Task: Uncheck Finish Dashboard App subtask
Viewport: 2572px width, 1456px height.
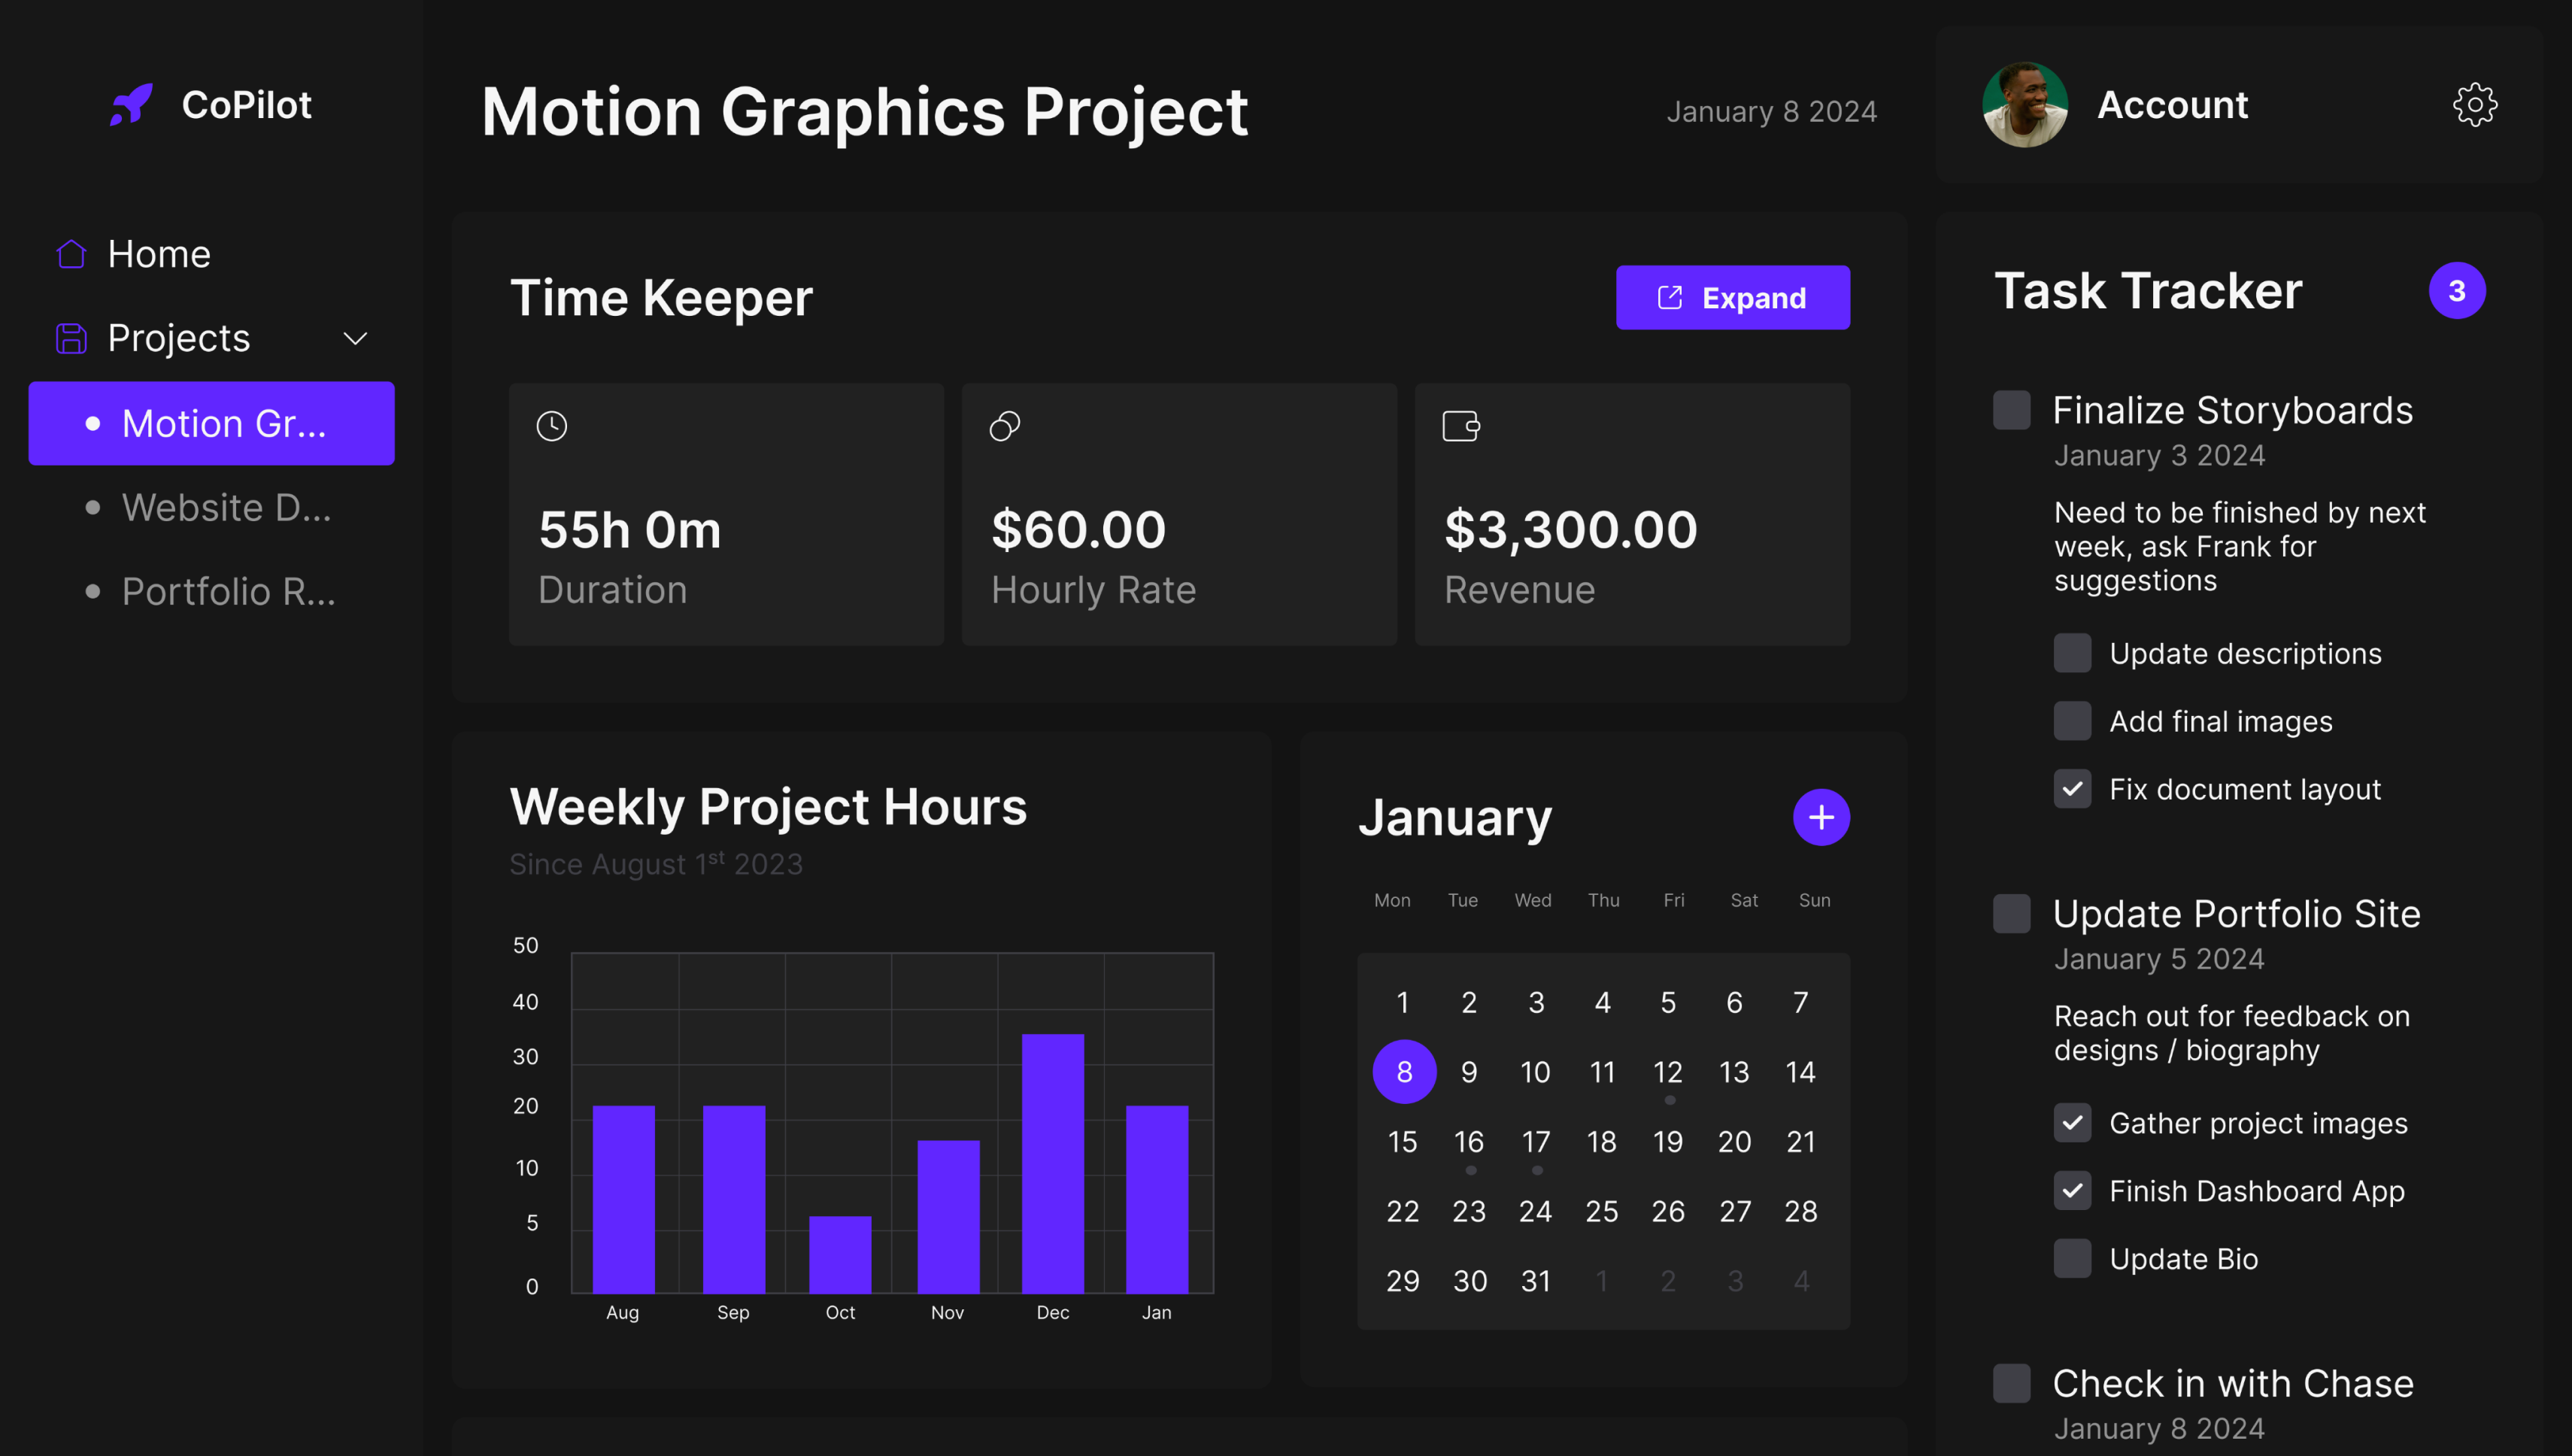Action: coord(2073,1191)
